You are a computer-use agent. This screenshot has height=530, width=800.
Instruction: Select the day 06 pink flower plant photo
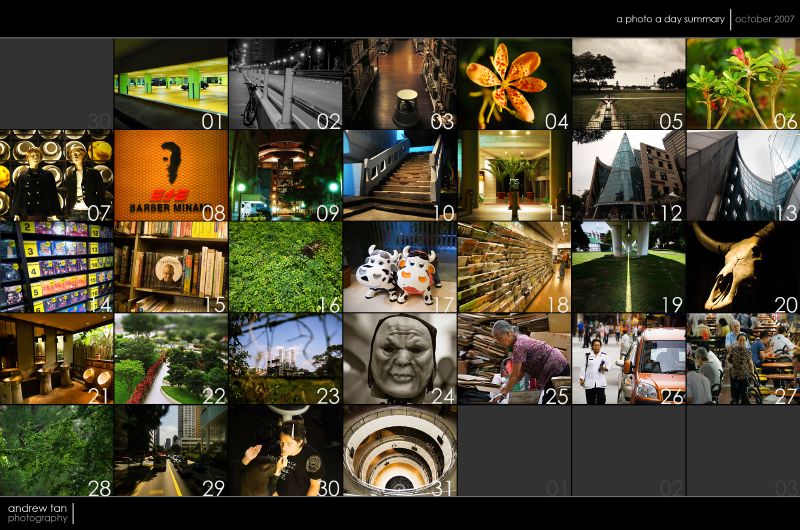pos(743,84)
